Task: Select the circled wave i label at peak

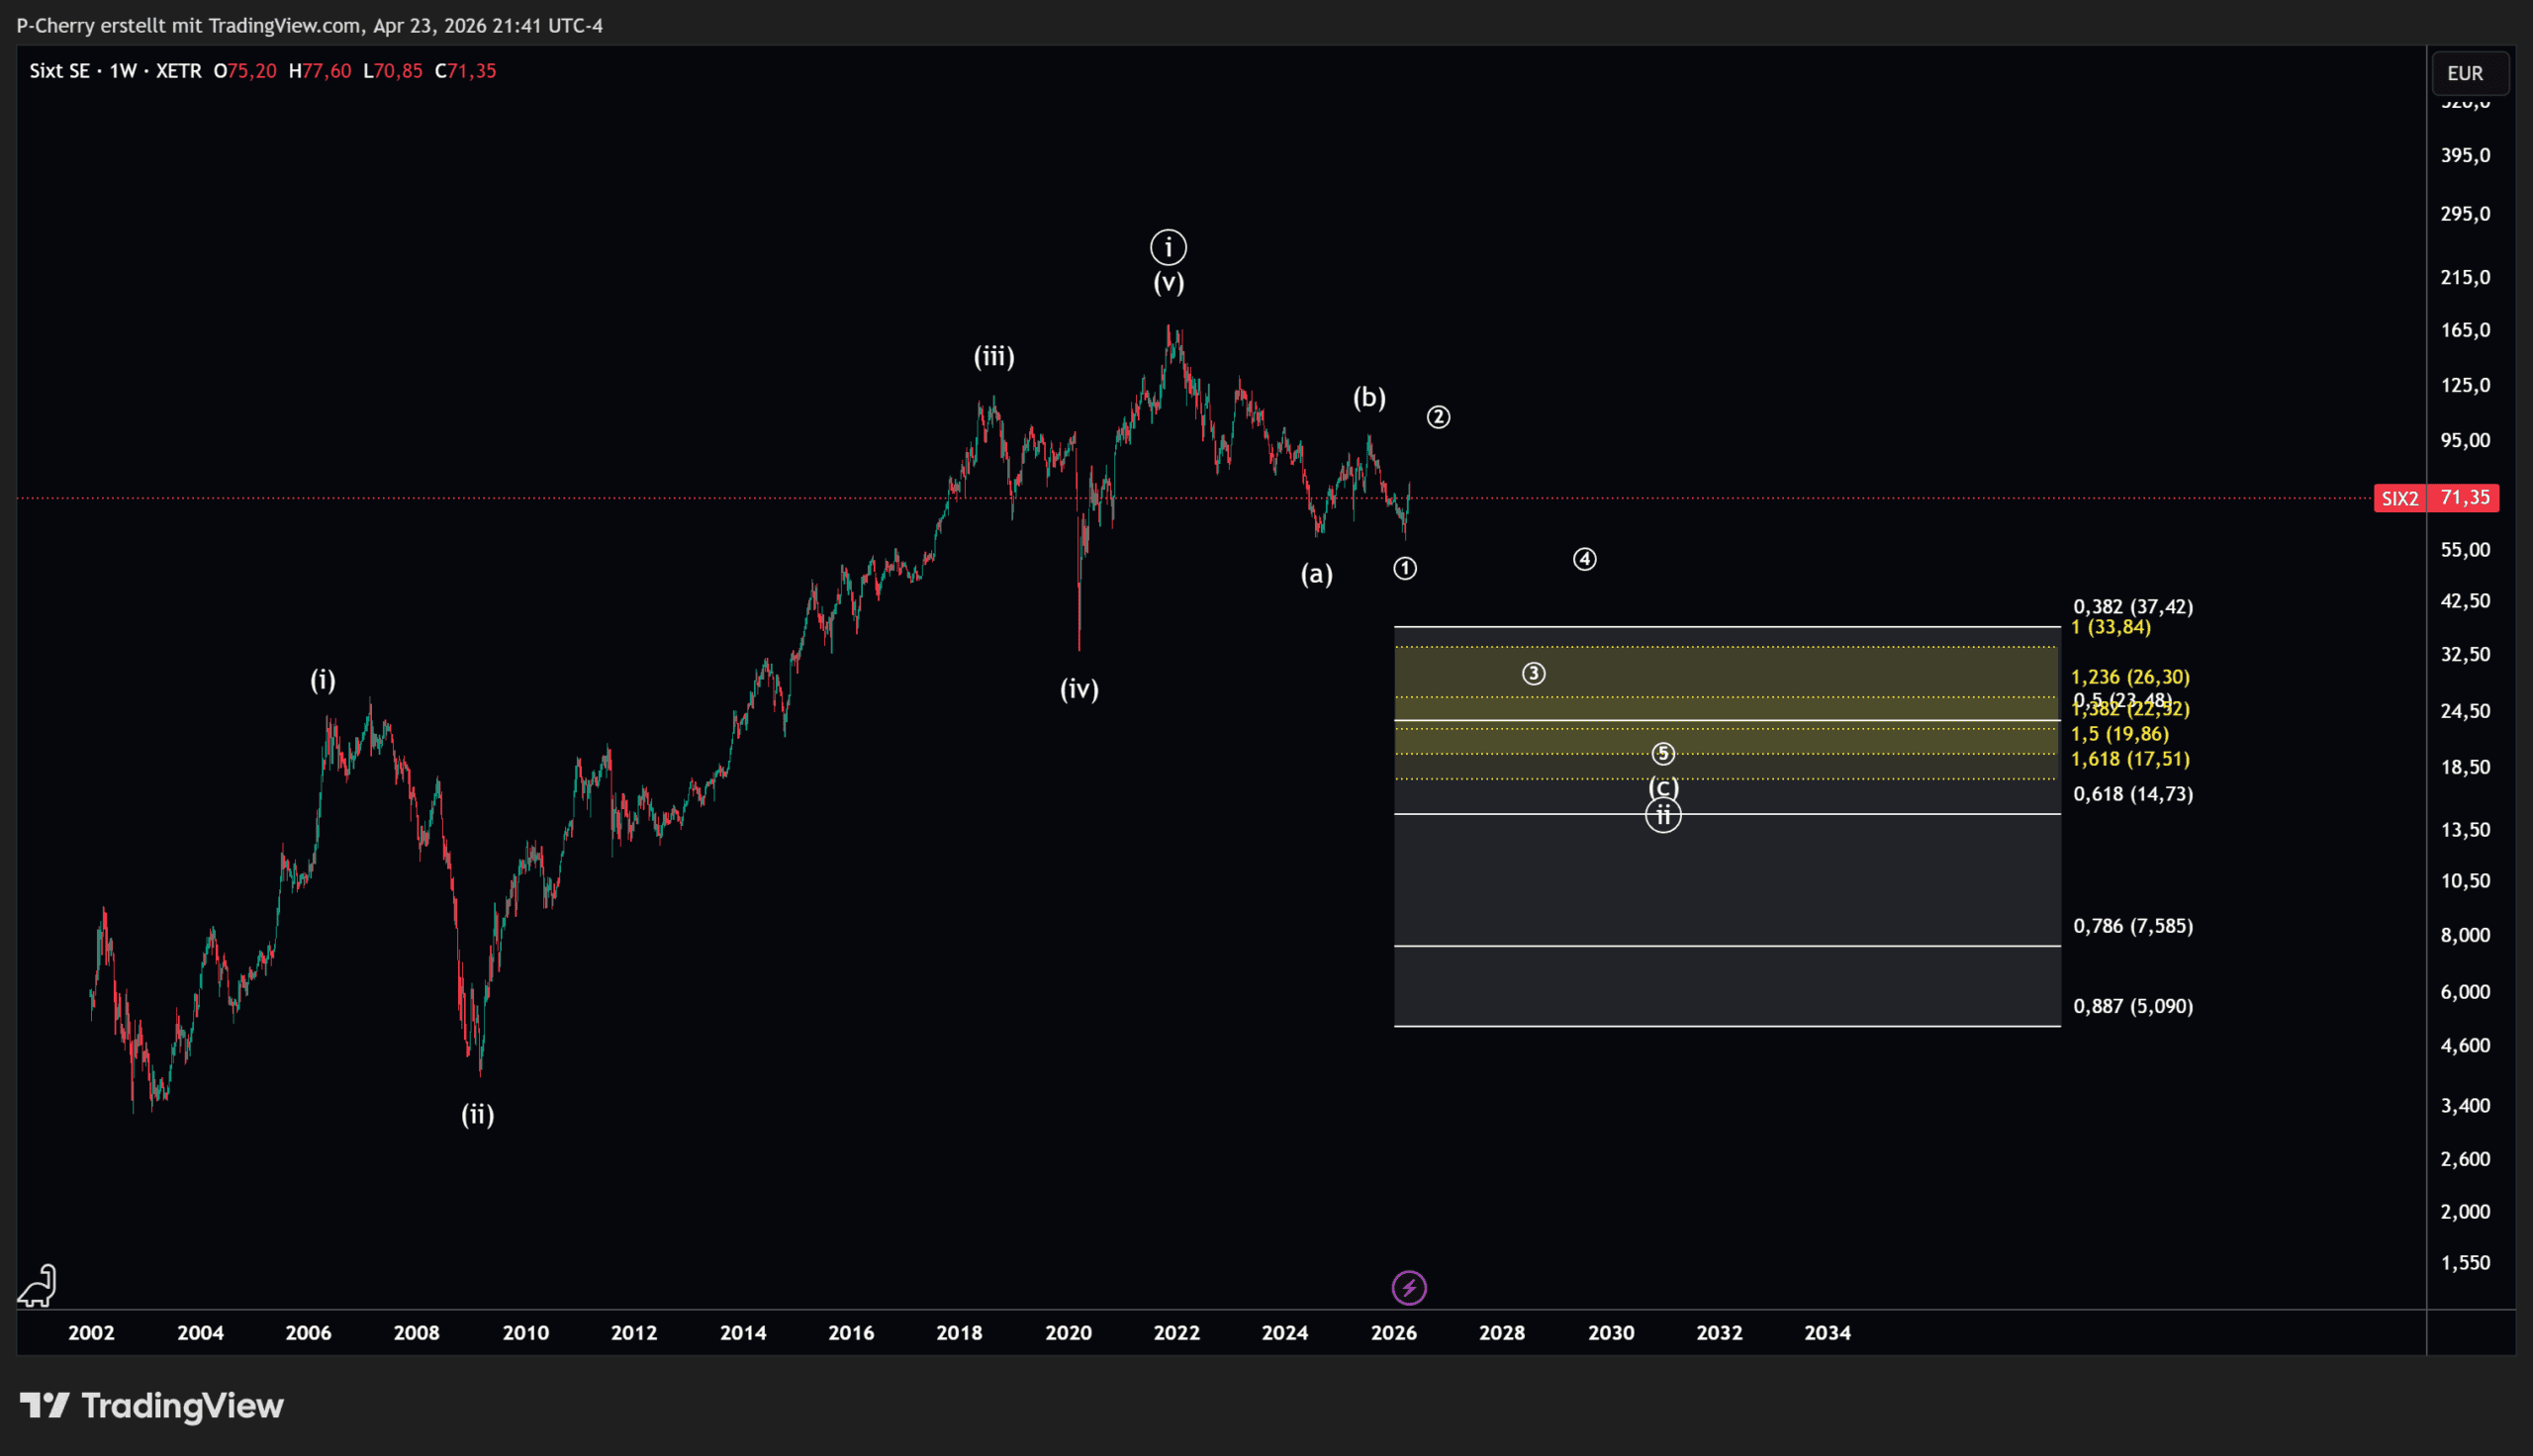Action: (1168, 247)
